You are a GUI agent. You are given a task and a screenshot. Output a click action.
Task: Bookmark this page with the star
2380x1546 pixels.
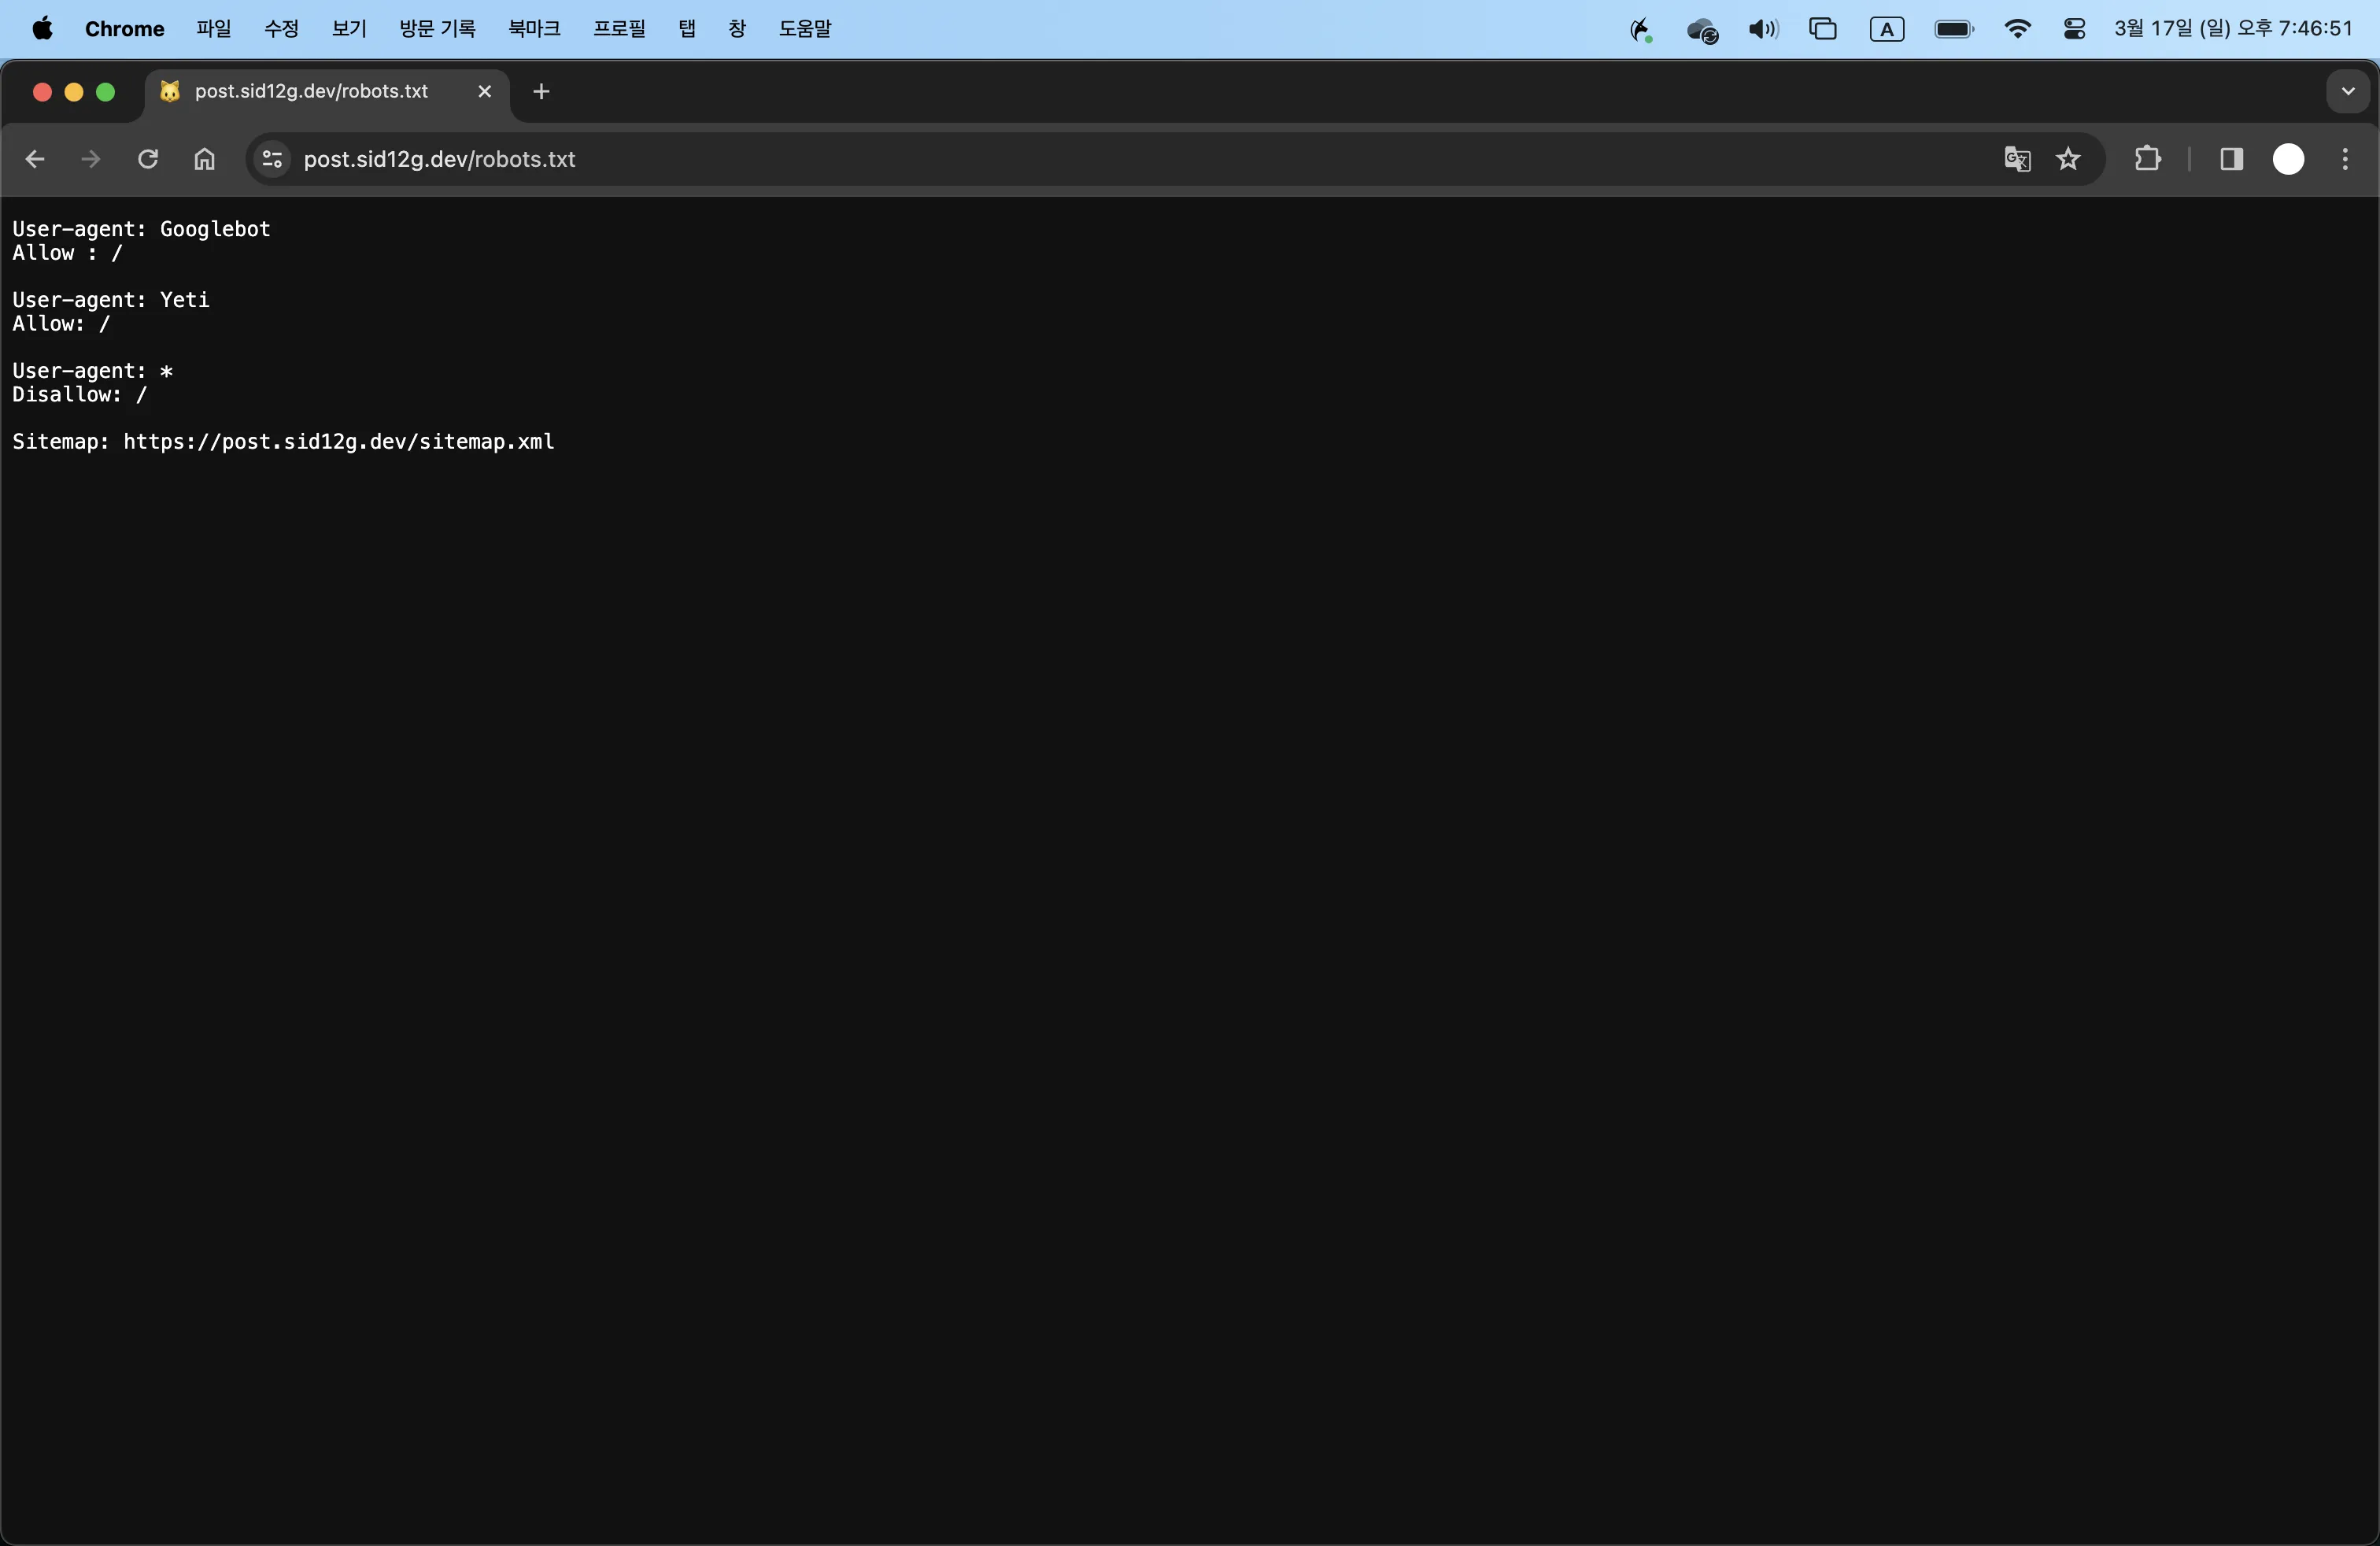tap(2068, 159)
